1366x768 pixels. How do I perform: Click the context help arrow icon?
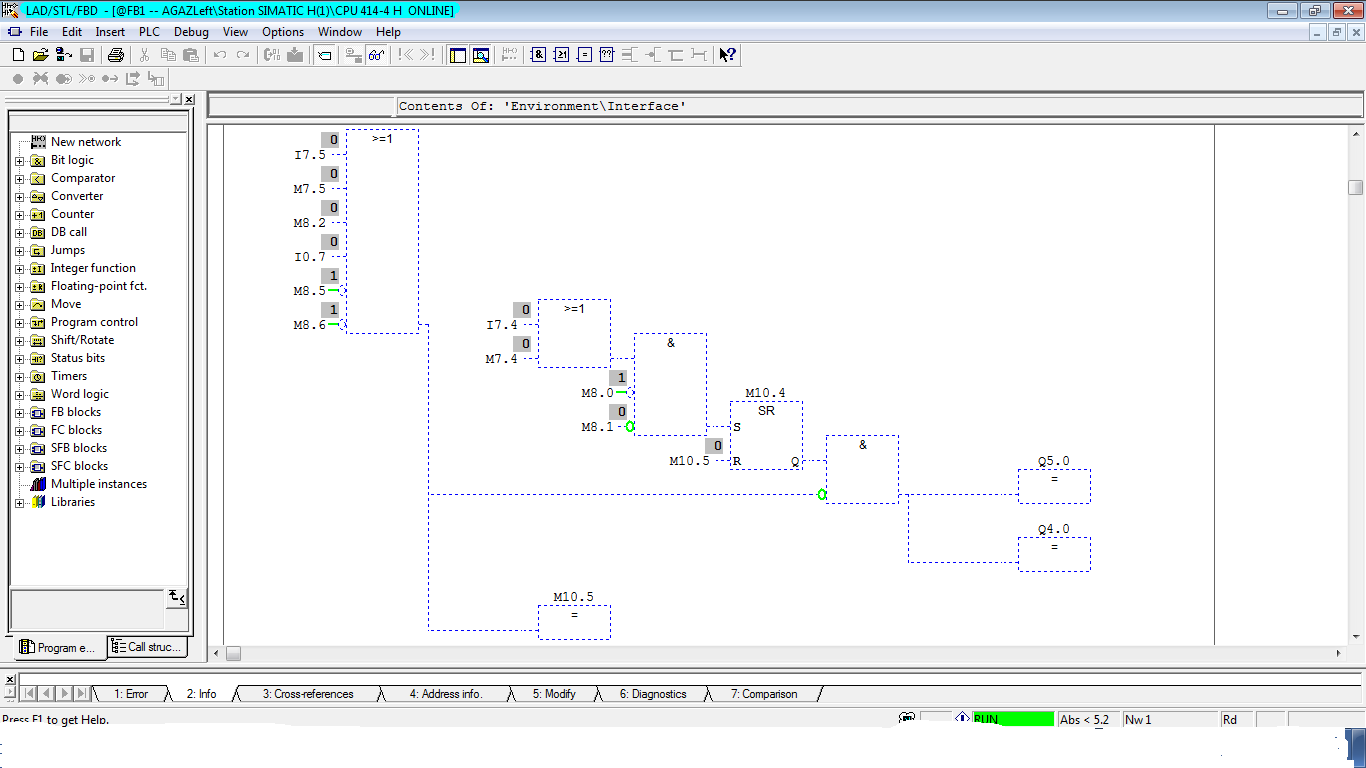click(x=728, y=55)
